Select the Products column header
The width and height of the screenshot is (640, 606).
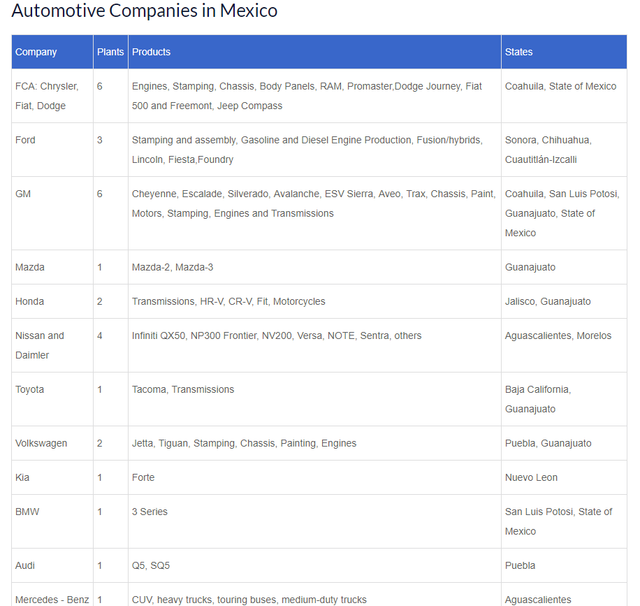315,52
